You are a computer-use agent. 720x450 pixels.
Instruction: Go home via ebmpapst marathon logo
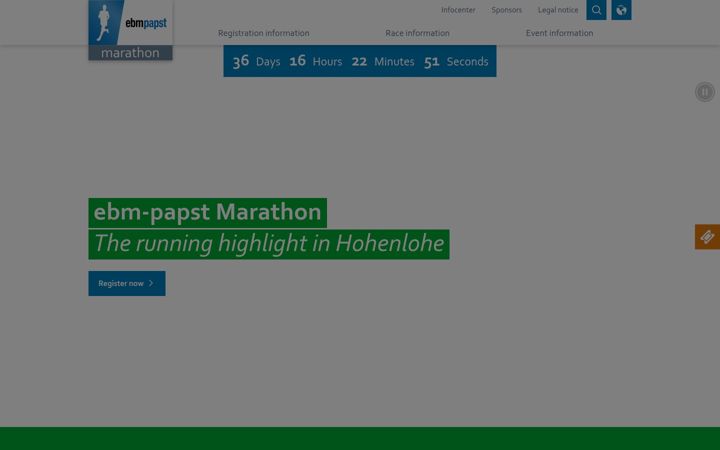click(130, 30)
